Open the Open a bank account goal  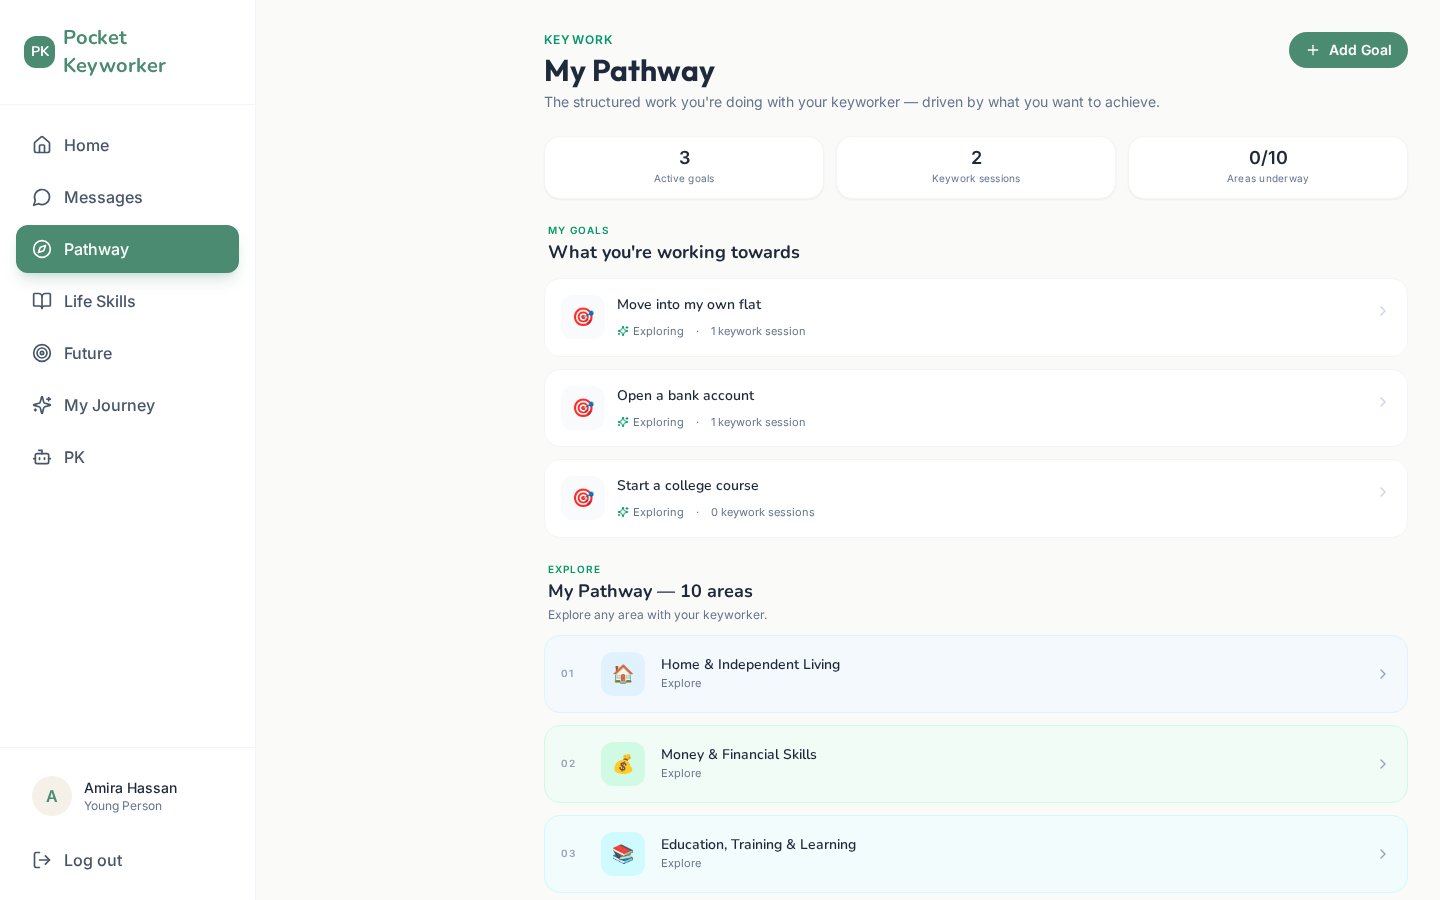click(x=976, y=408)
